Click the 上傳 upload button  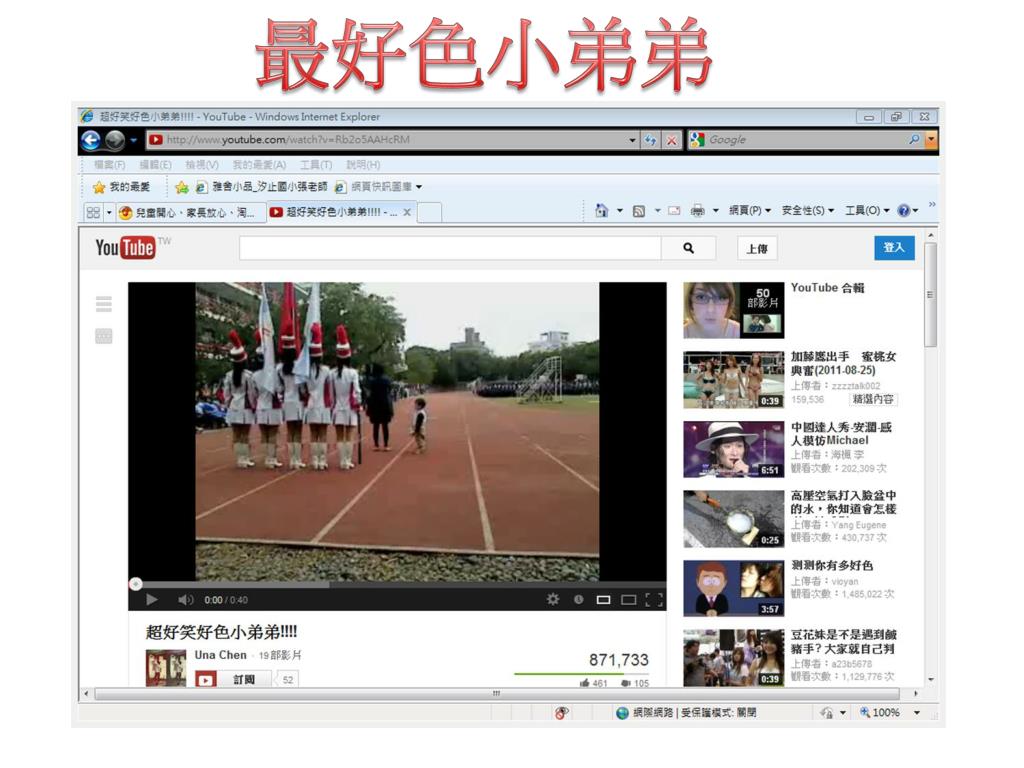756,249
